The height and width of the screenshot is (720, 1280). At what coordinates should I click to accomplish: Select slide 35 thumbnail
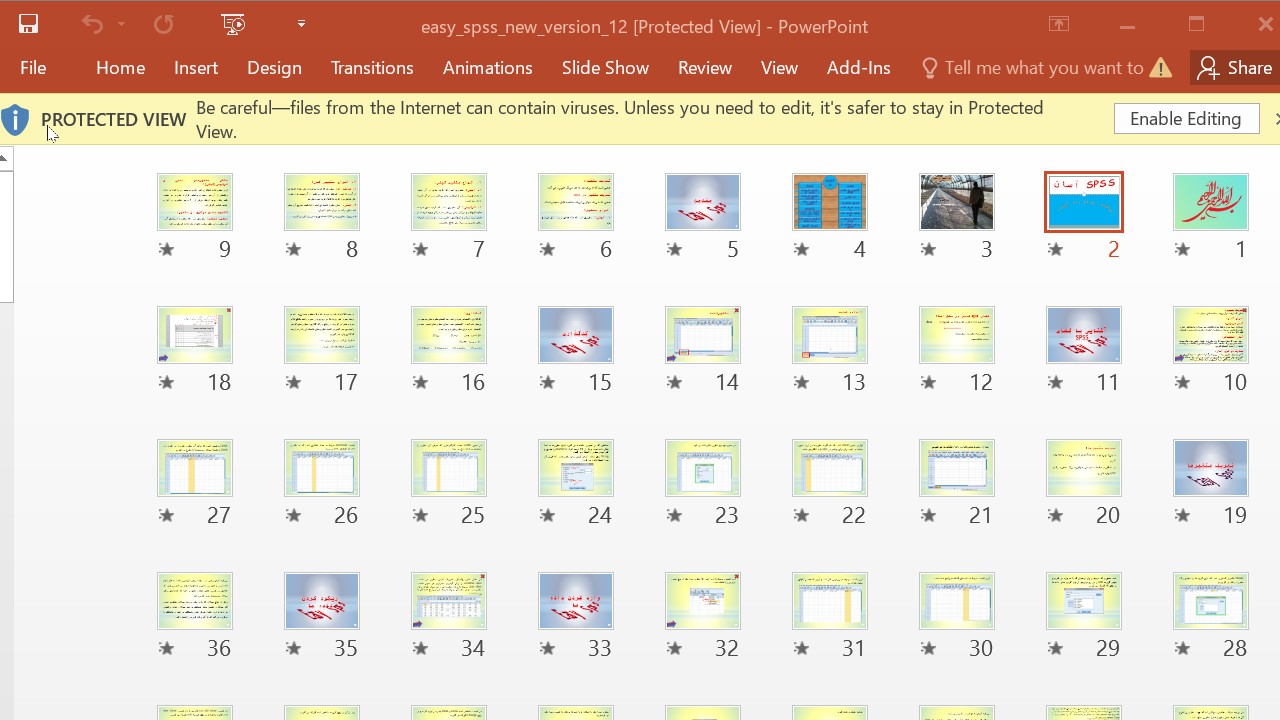click(x=321, y=601)
